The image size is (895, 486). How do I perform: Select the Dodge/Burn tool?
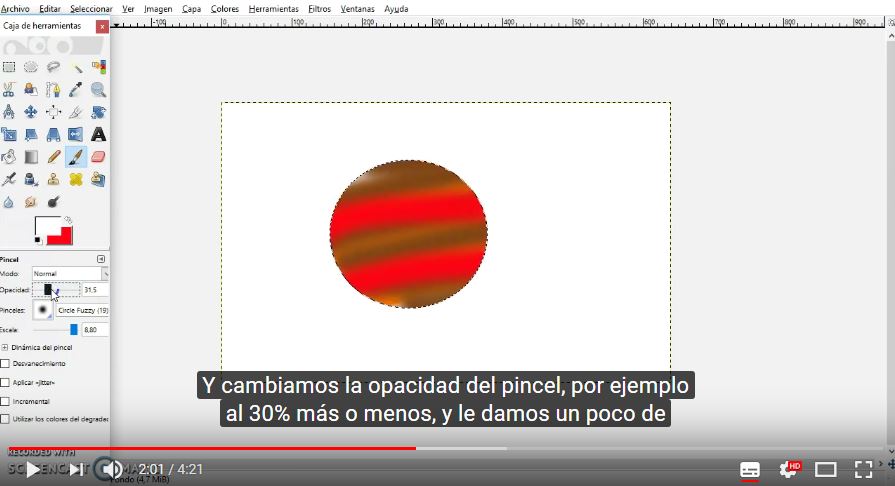pos(53,202)
